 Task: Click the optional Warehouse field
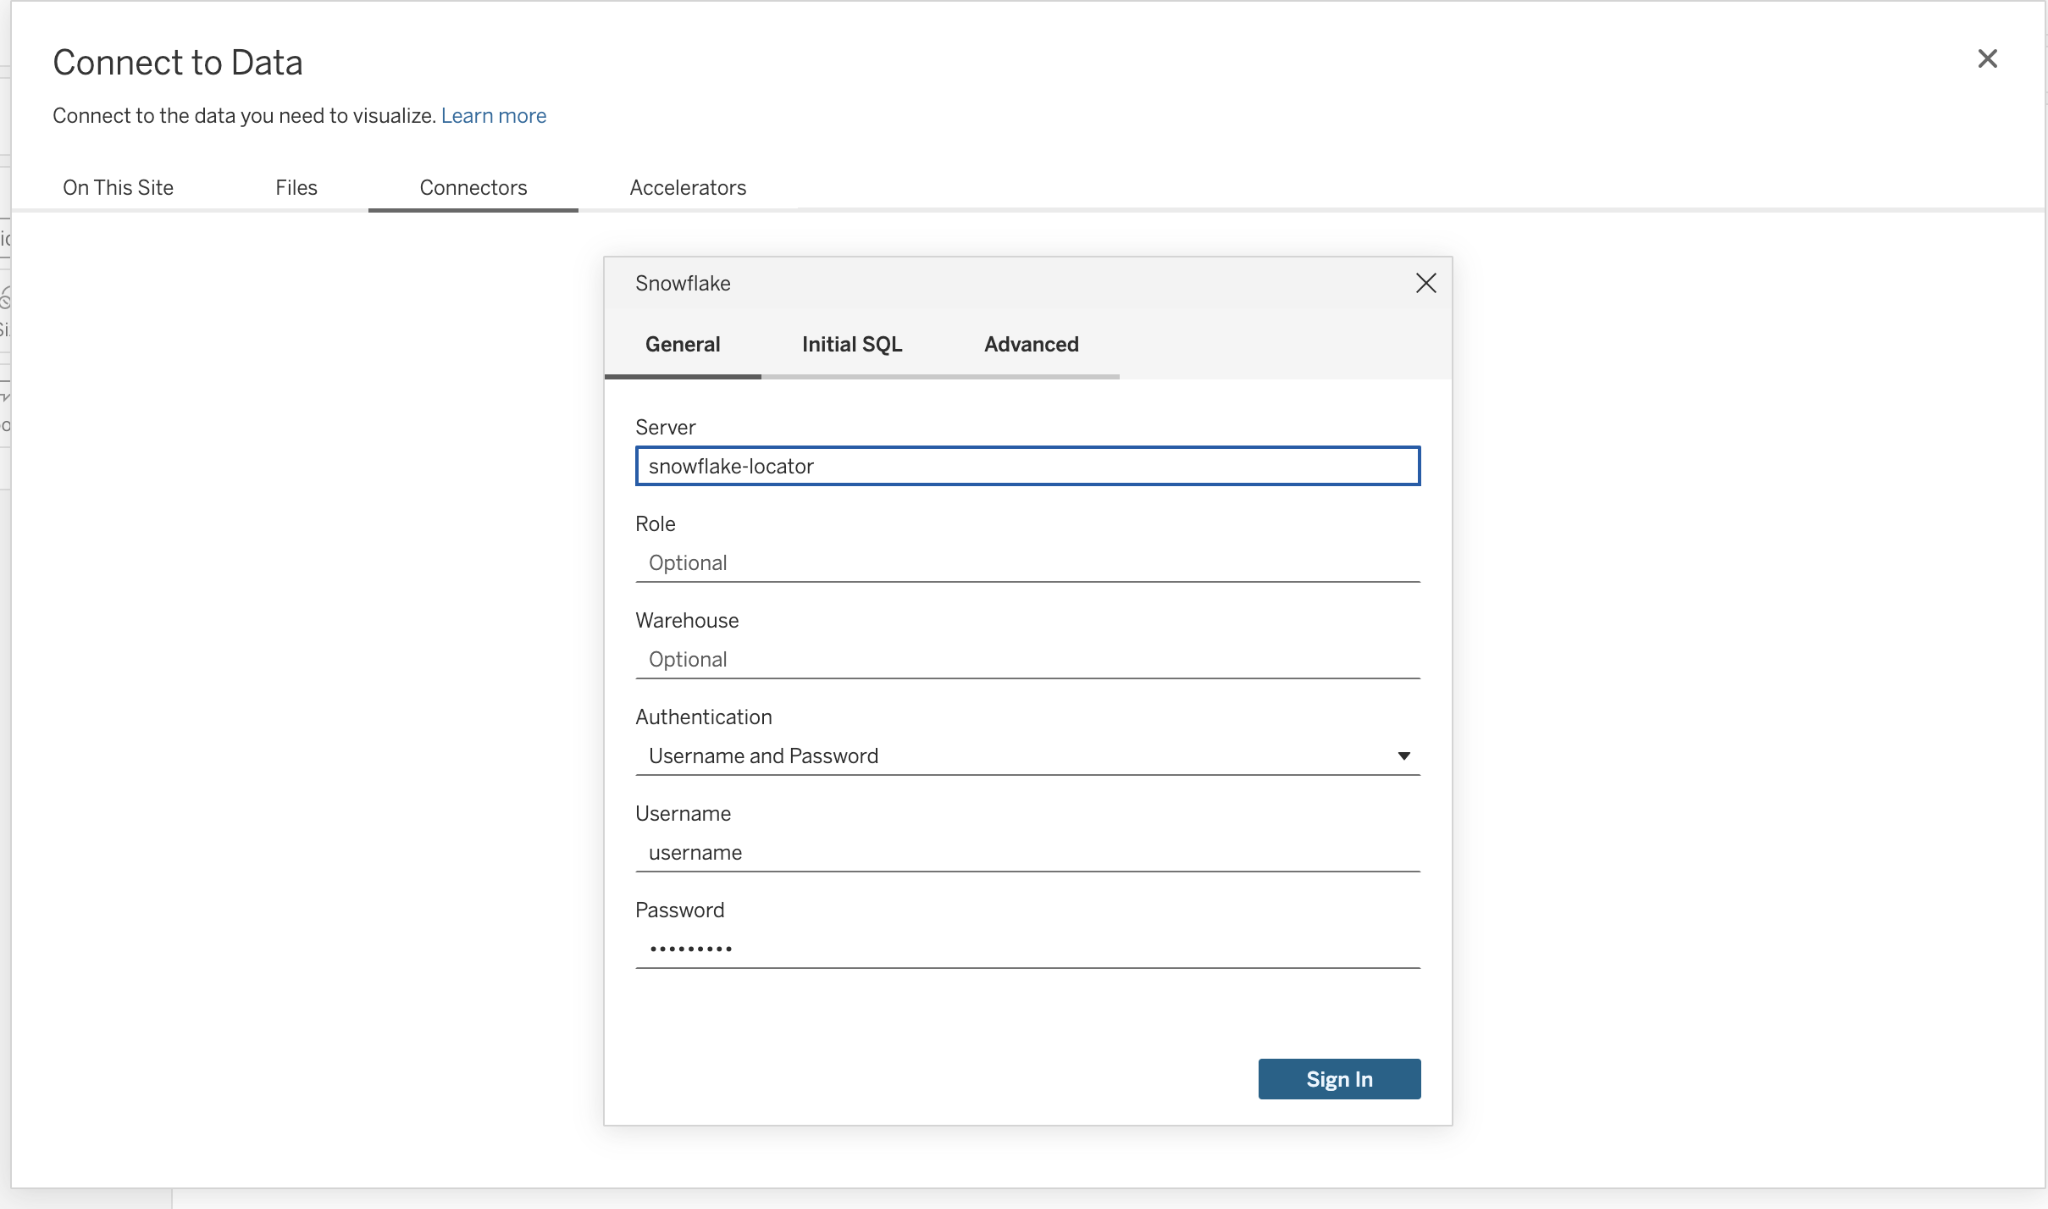(x=1027, y=659)
